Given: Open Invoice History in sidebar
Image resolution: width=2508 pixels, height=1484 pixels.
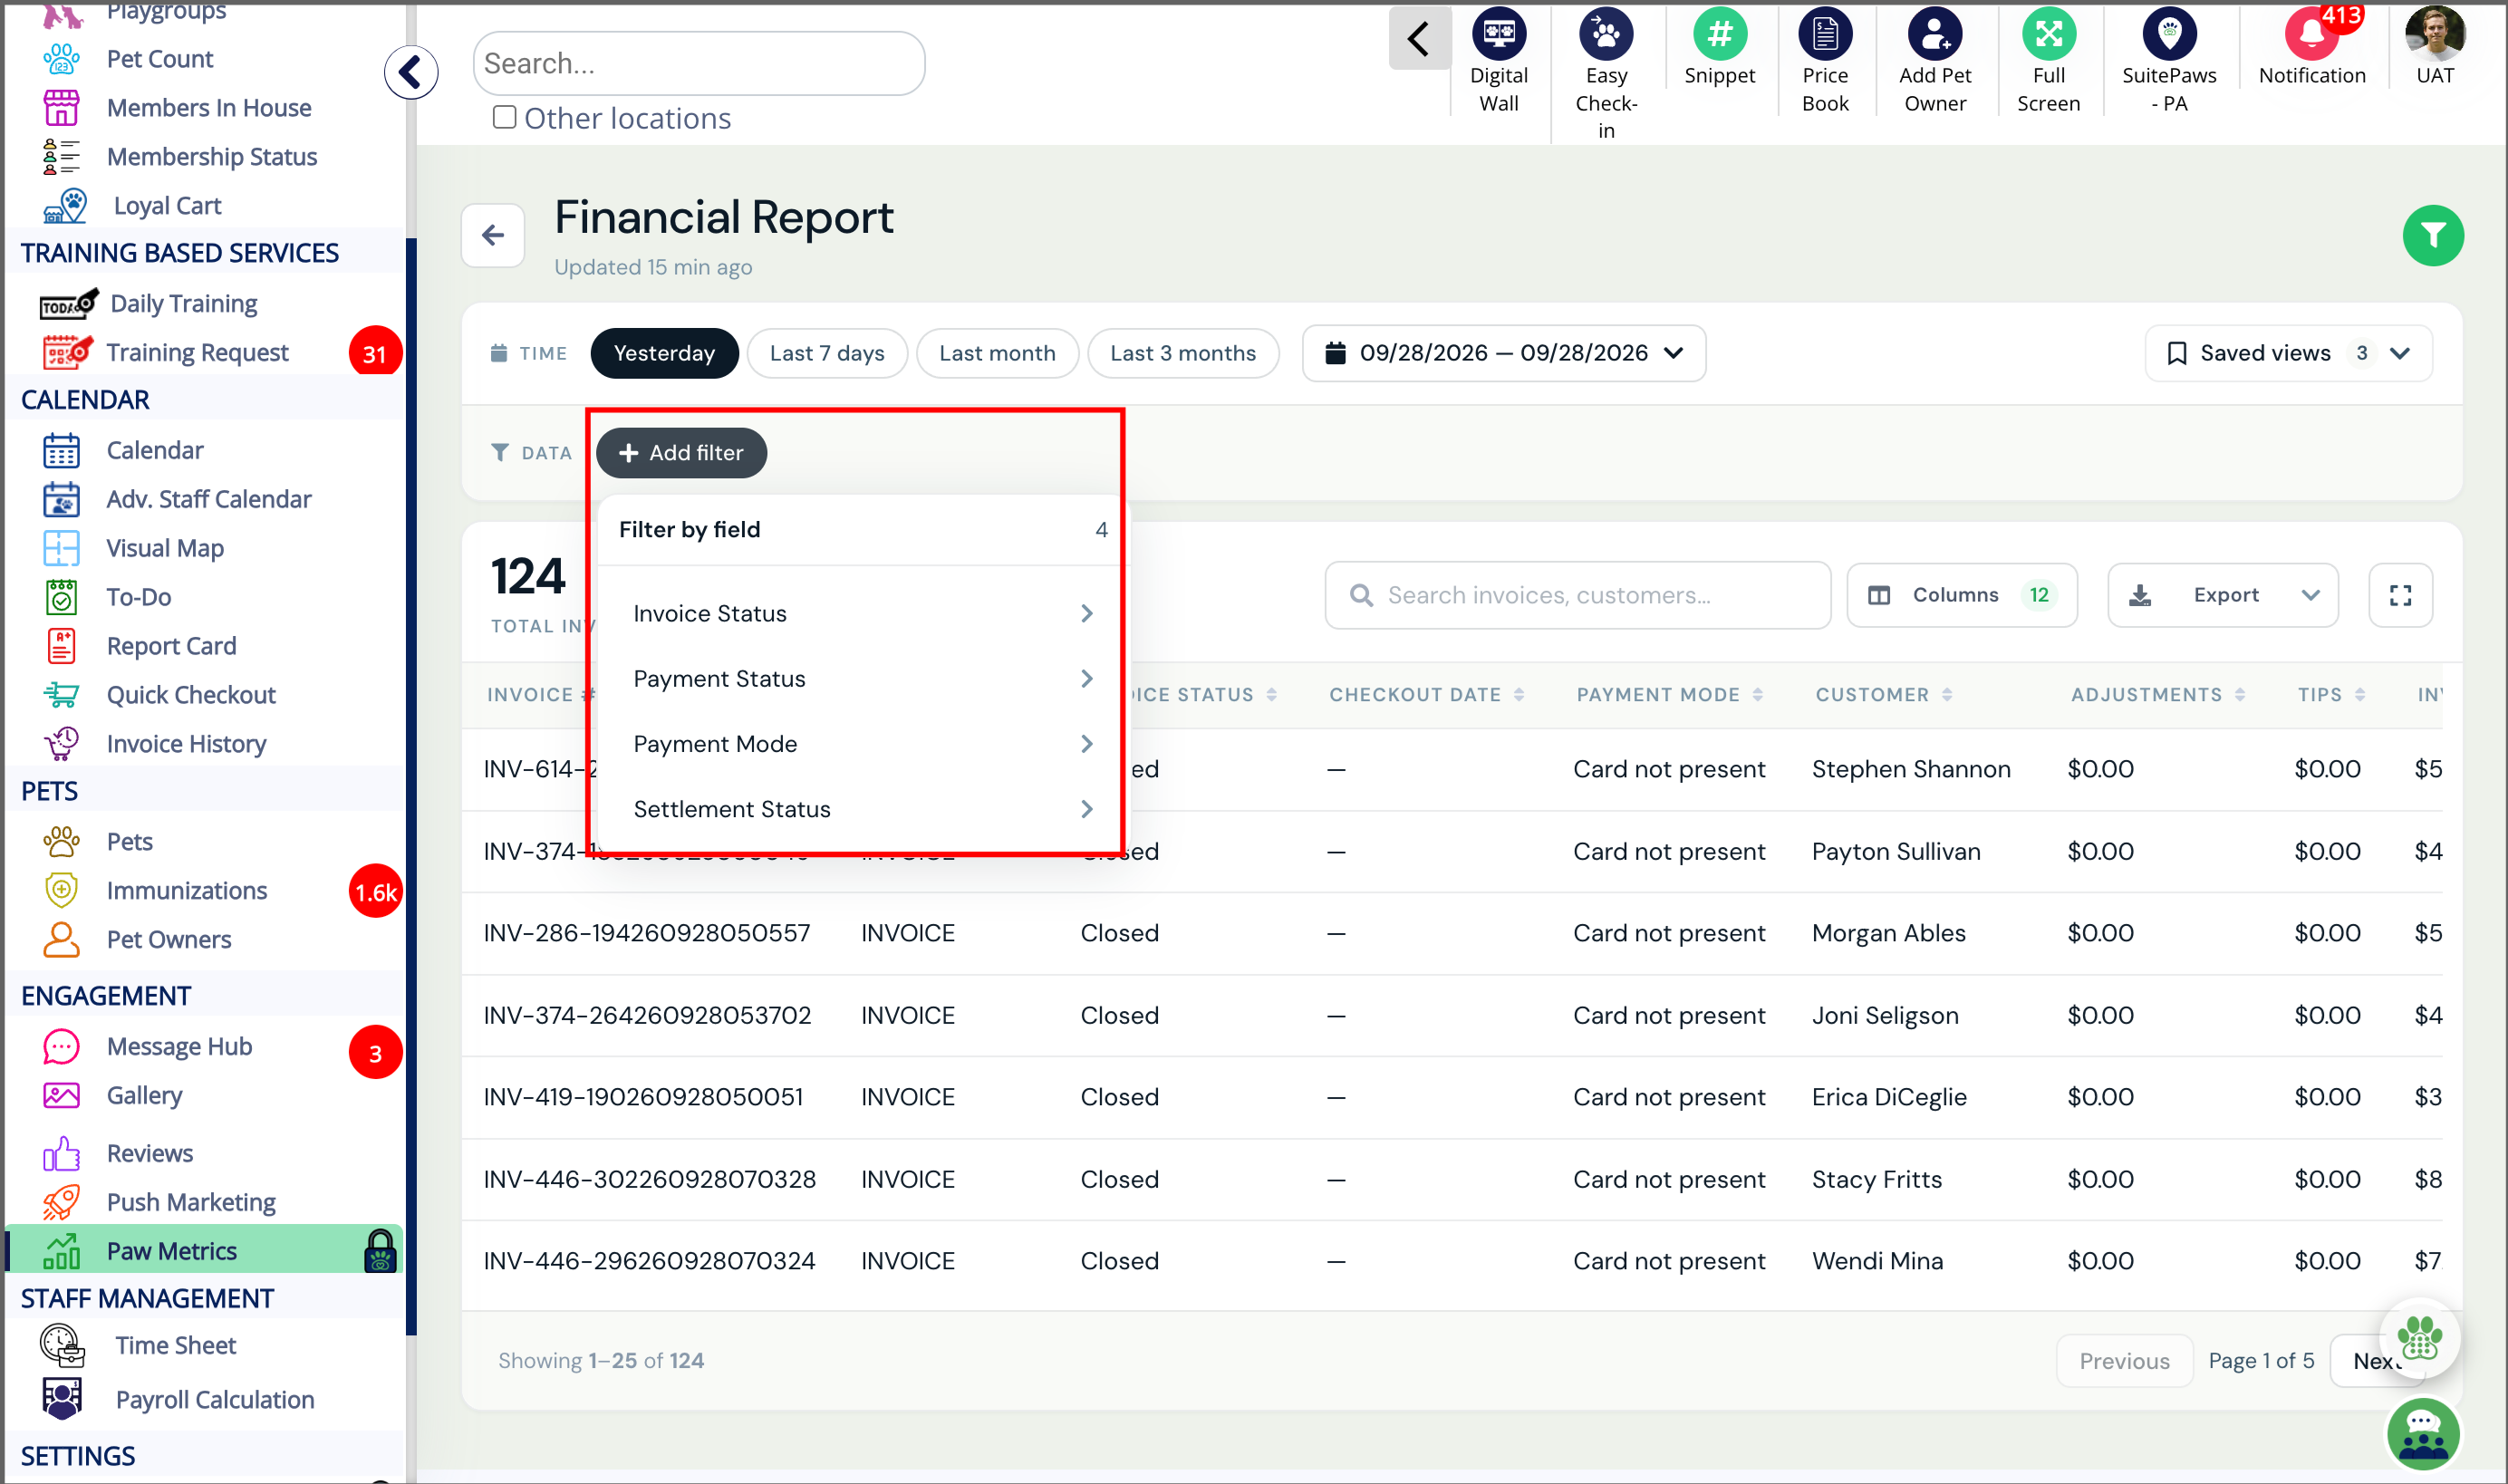Looking at the screenshot, I should 186,743.
